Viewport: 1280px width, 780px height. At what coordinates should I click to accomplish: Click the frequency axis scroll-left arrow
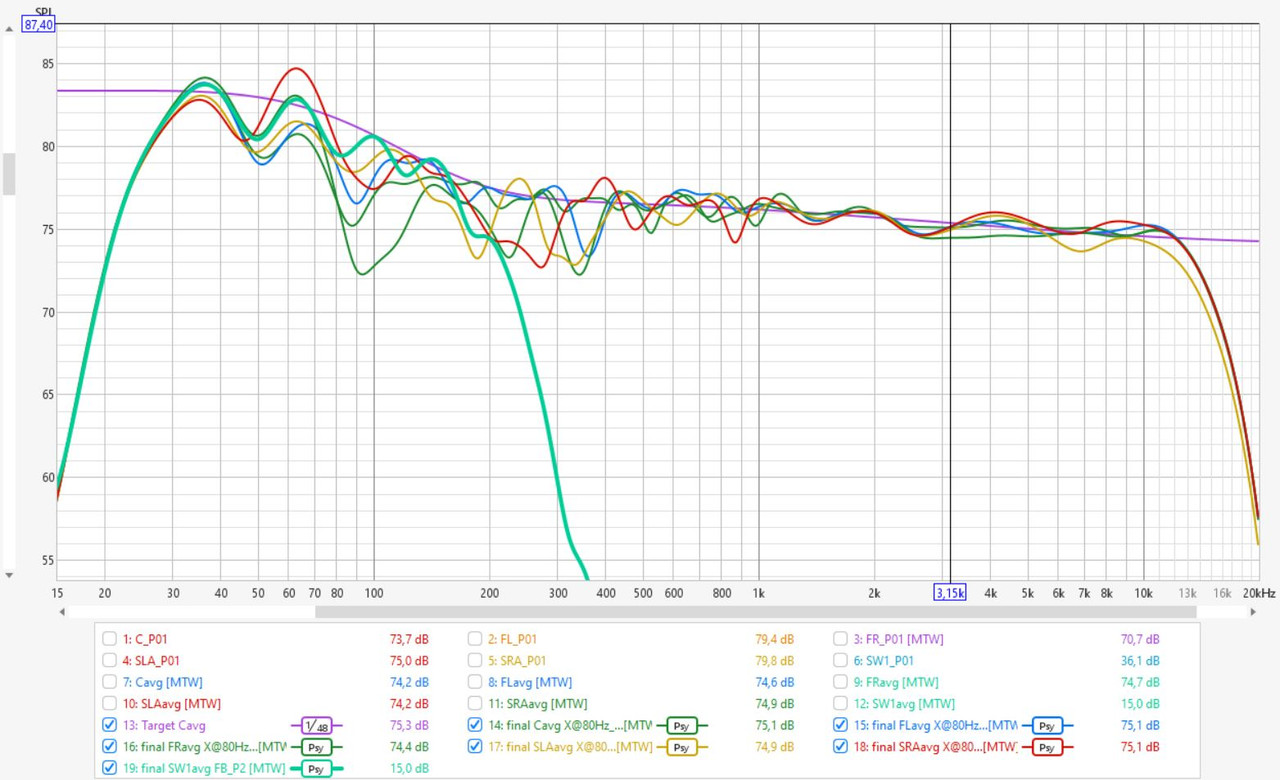pyautogui.click(x=63, y=611)
